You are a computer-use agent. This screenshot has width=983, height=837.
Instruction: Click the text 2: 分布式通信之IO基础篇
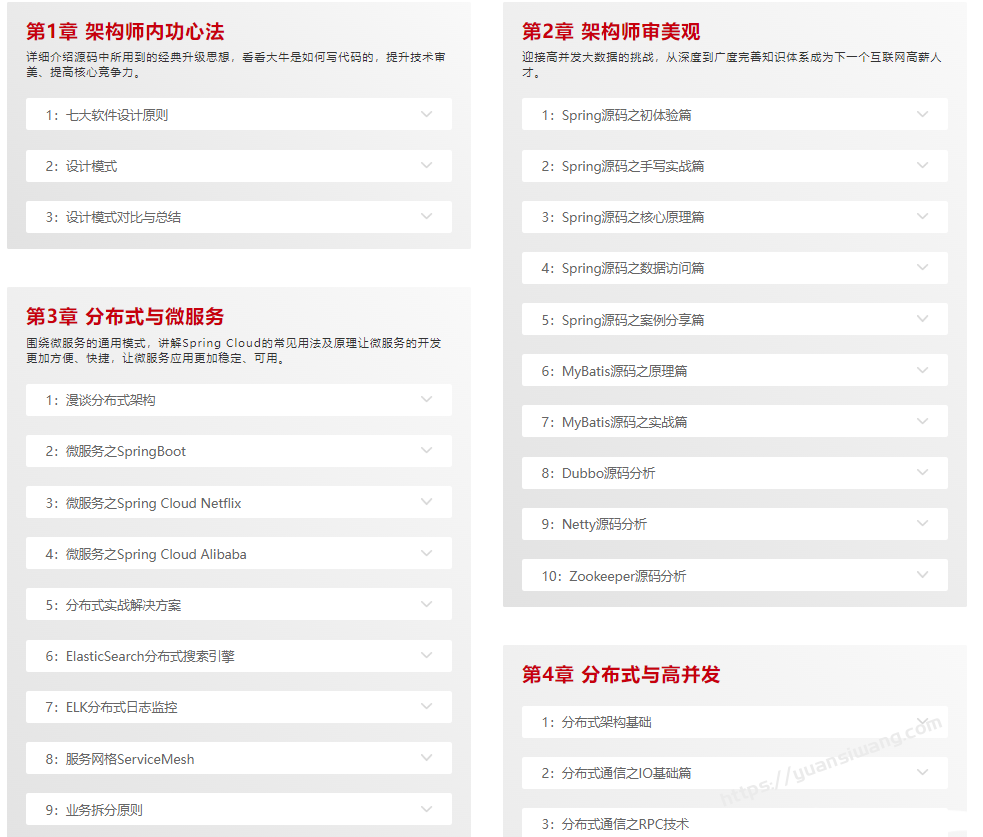(x=617, y=774)
